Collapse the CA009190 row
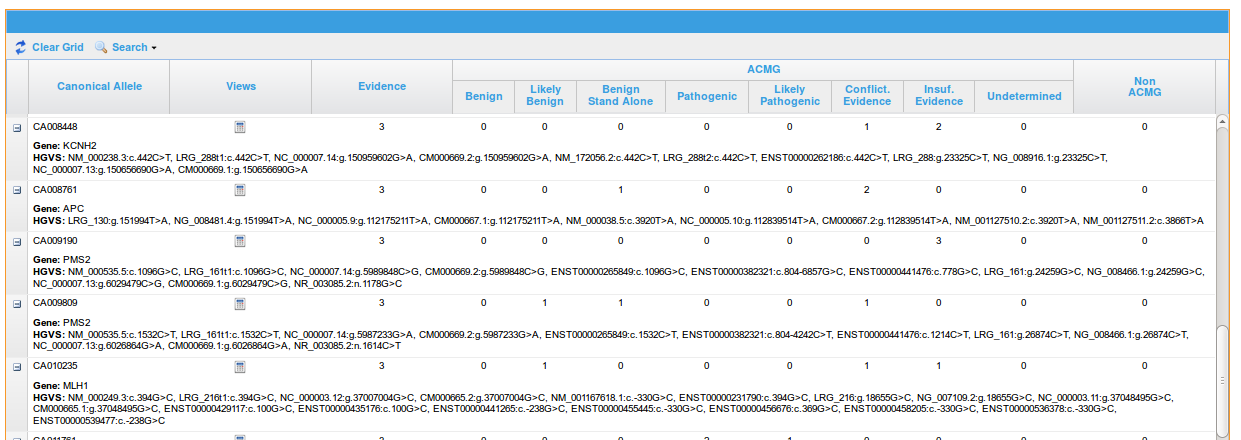This screenshot has width=1241, height=440. [17, 241]
